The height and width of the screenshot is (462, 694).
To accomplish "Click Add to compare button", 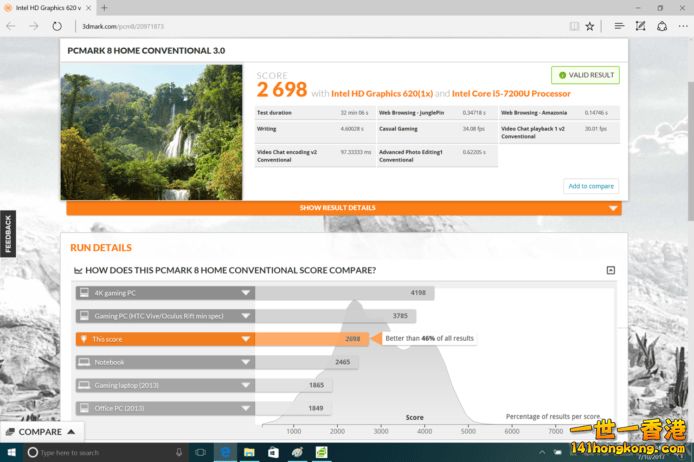I will coord(591,186).
